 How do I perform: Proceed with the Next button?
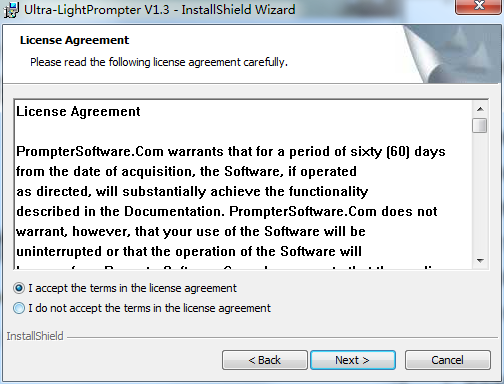coord(353,360)
